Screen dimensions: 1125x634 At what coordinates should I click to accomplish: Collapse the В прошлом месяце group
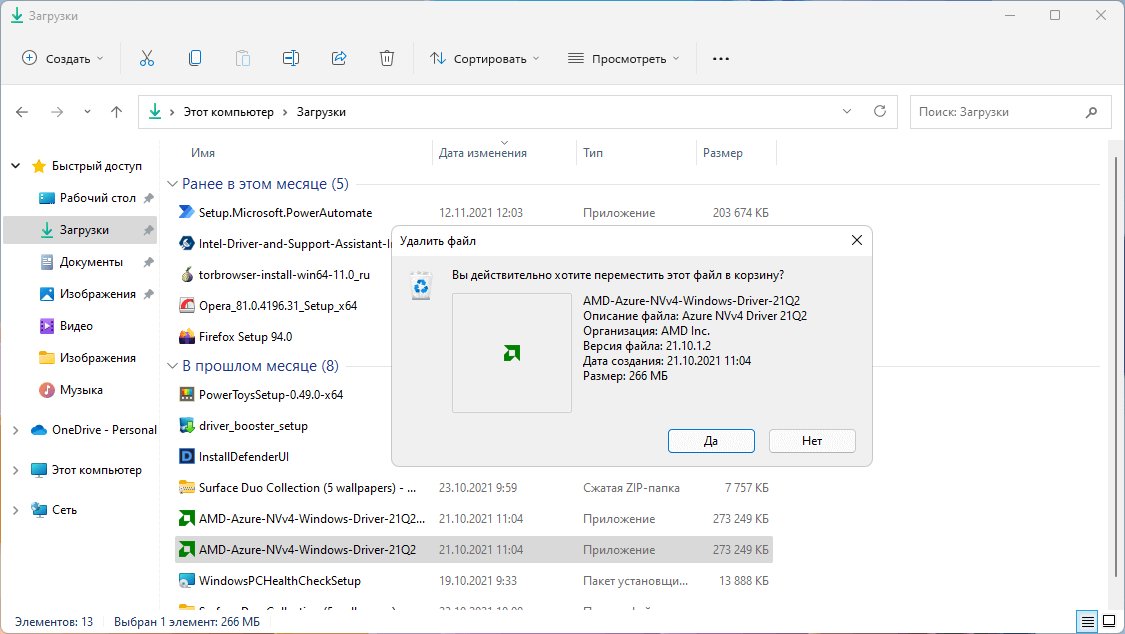(x=172, y=366)
